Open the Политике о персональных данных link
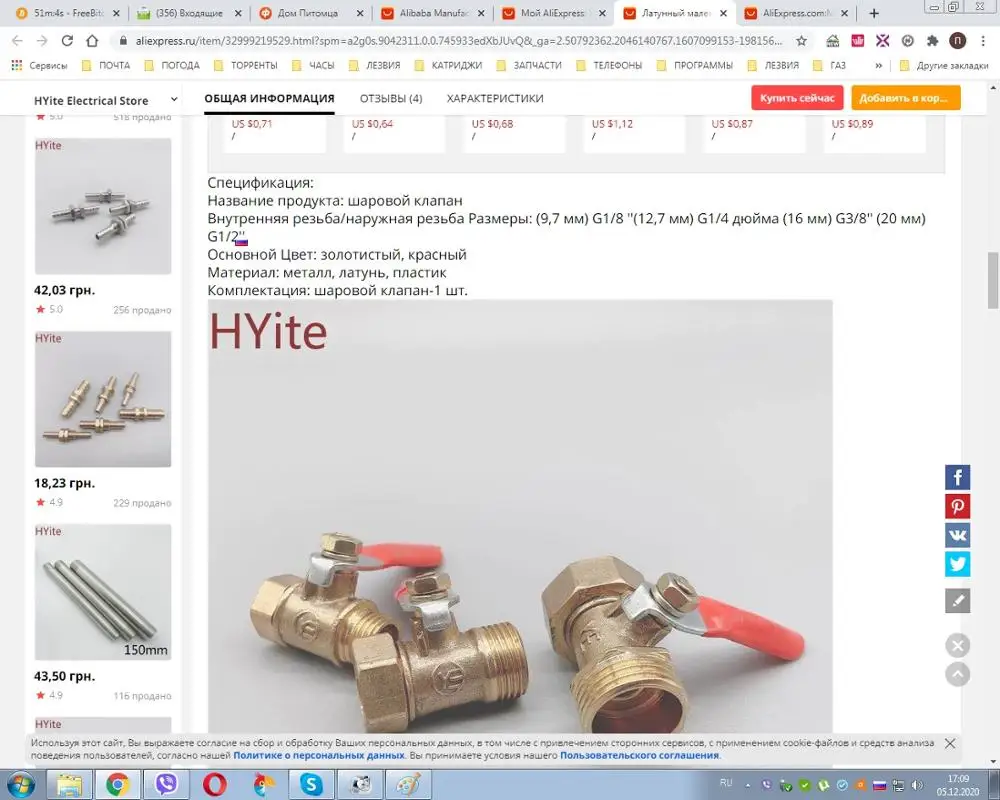 pyautogui.click(x=318, y=755)
